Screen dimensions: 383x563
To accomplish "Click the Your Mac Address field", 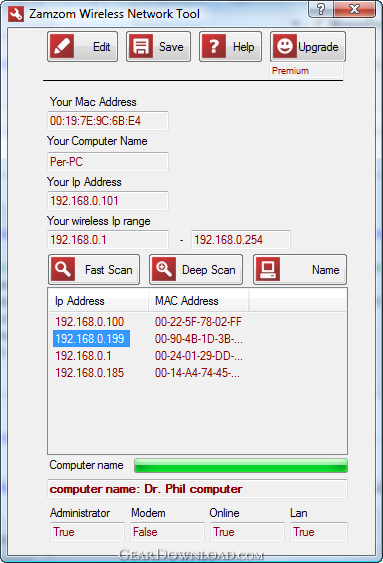I will [108, 121].
